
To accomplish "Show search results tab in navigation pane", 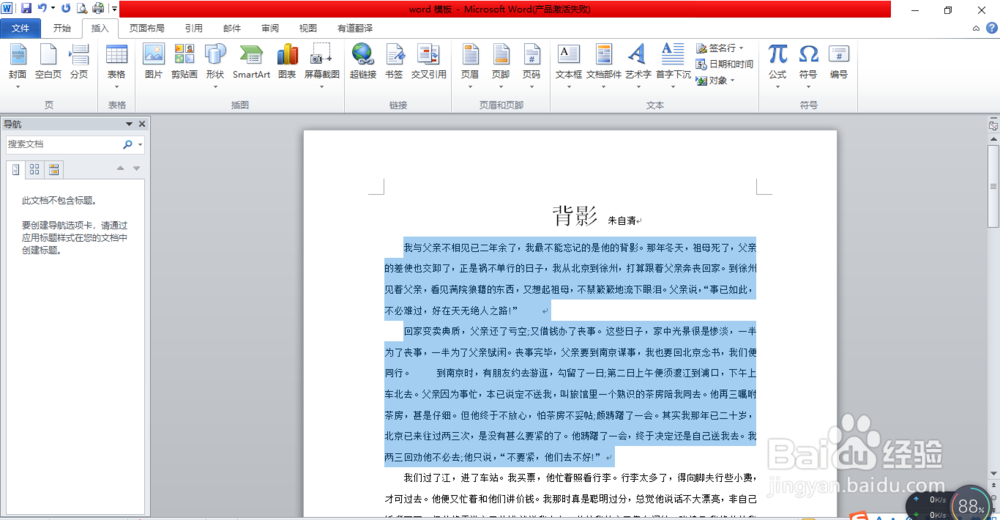I will pos(54,169).
